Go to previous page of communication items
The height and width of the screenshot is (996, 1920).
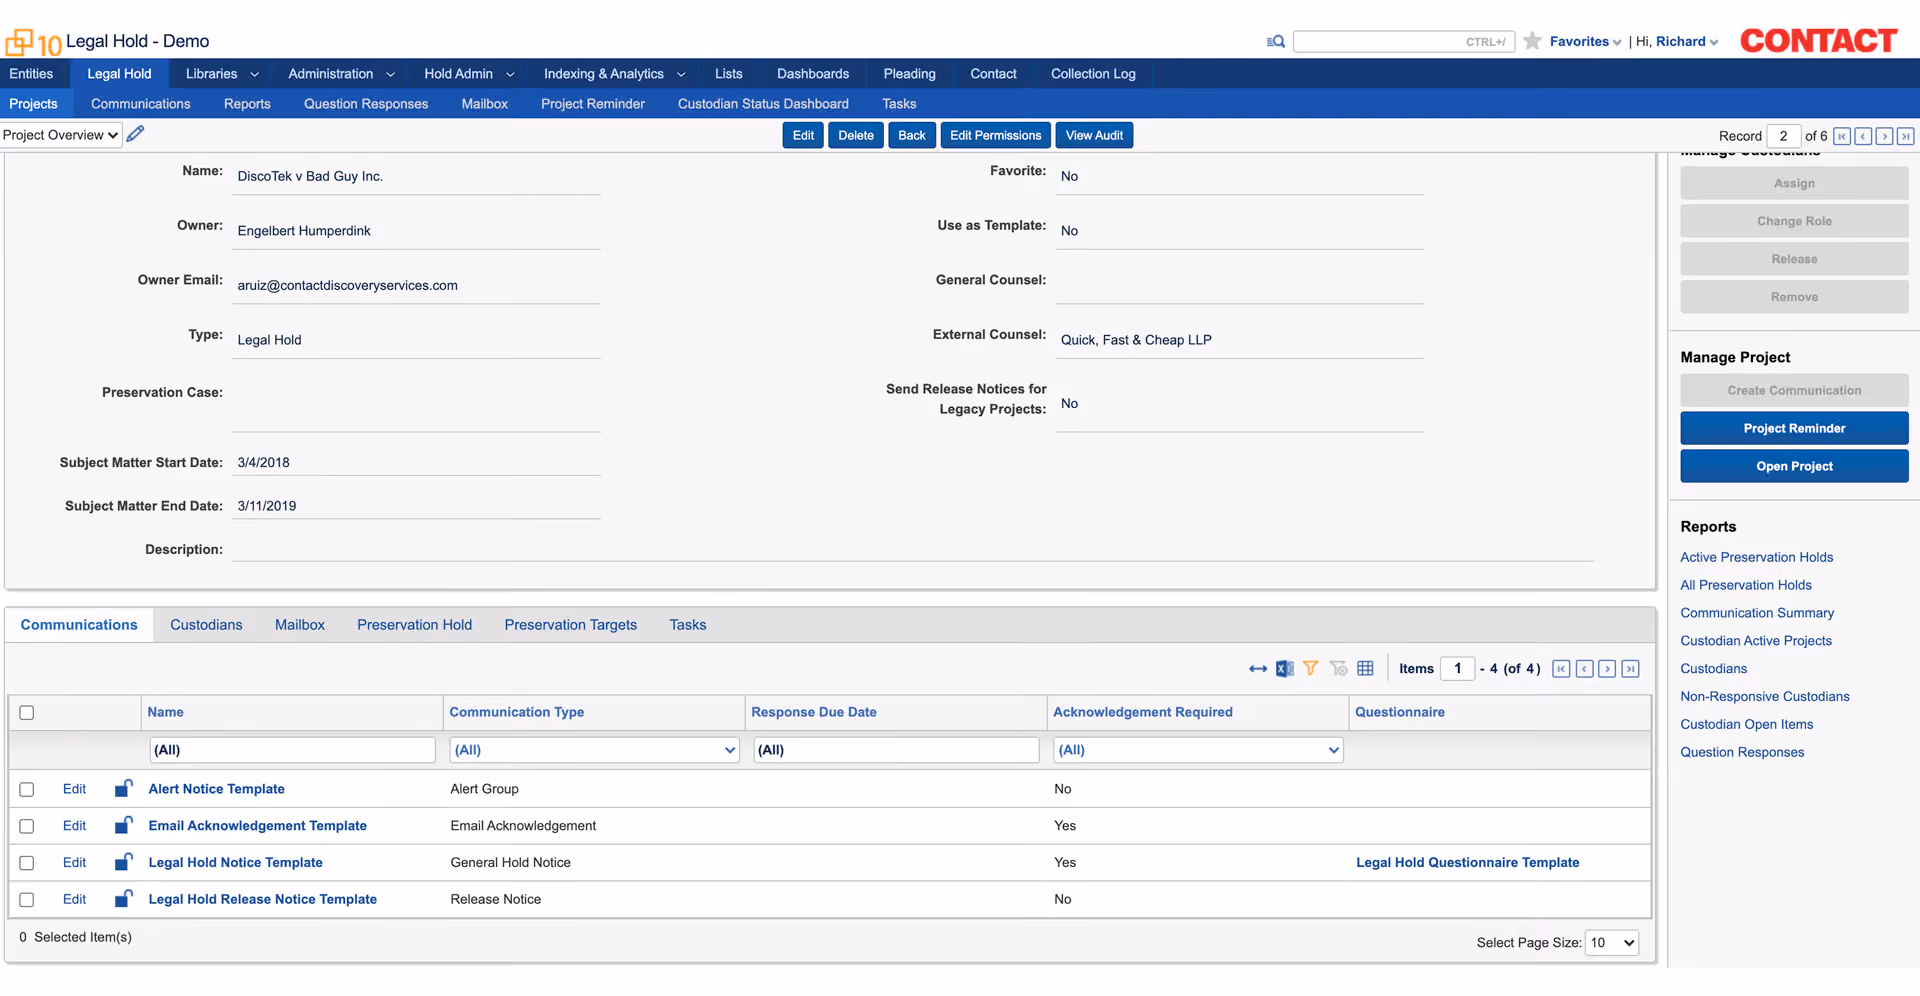1584,669
